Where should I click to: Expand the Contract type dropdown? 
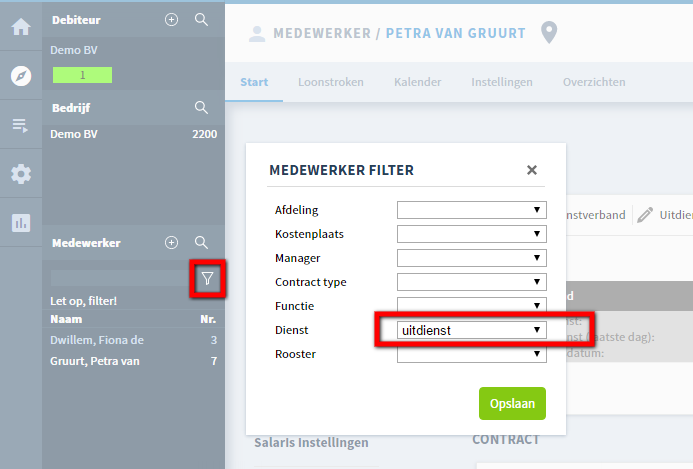click(x=472, y=282)
